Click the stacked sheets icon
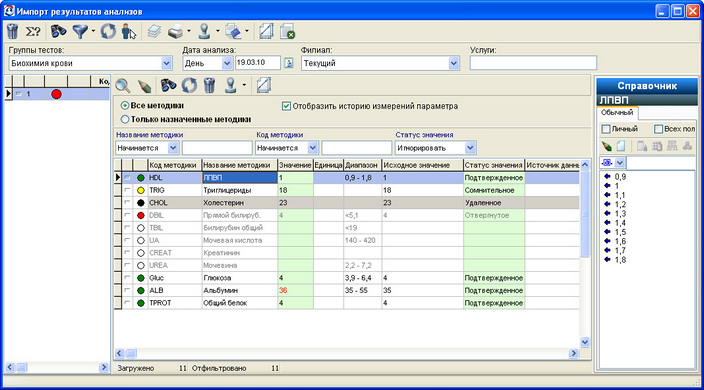 tap(154, 31)
